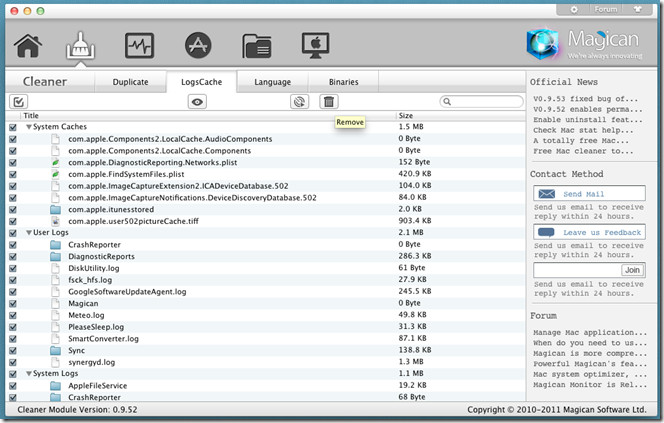This screenshot has height=423, width=664.
Task: Click the envelope icon beside Send Mail
Action: coord(547,194)
